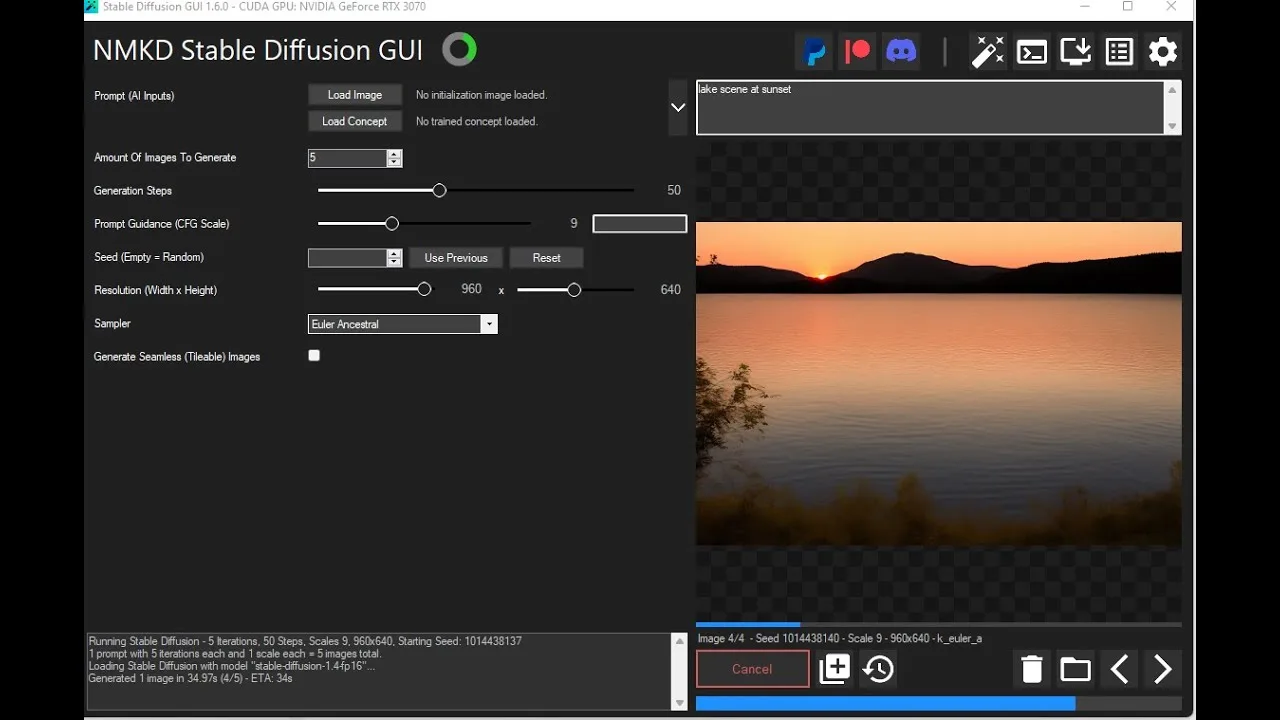1280x720 pixels.
Task: Expand the prompt options chevron
Action: pos(678,107)
